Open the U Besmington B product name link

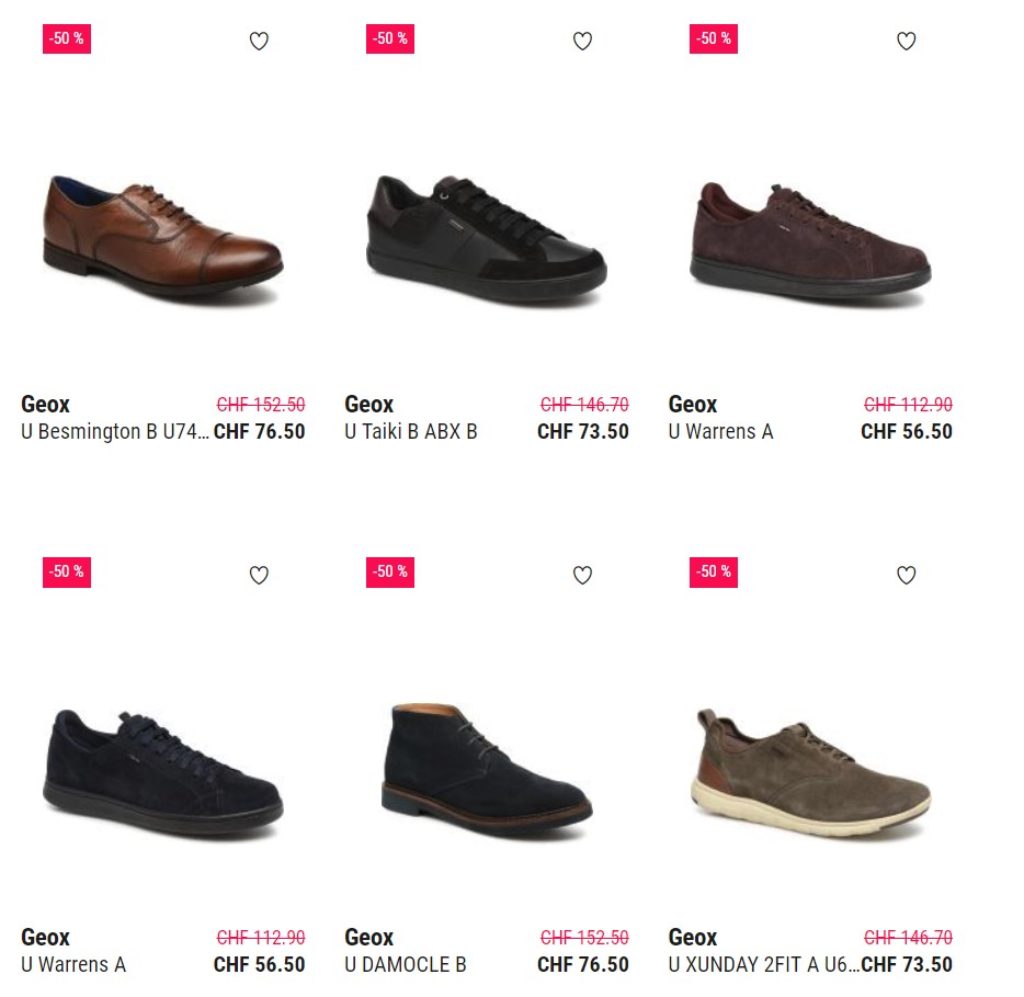(115, 432)
